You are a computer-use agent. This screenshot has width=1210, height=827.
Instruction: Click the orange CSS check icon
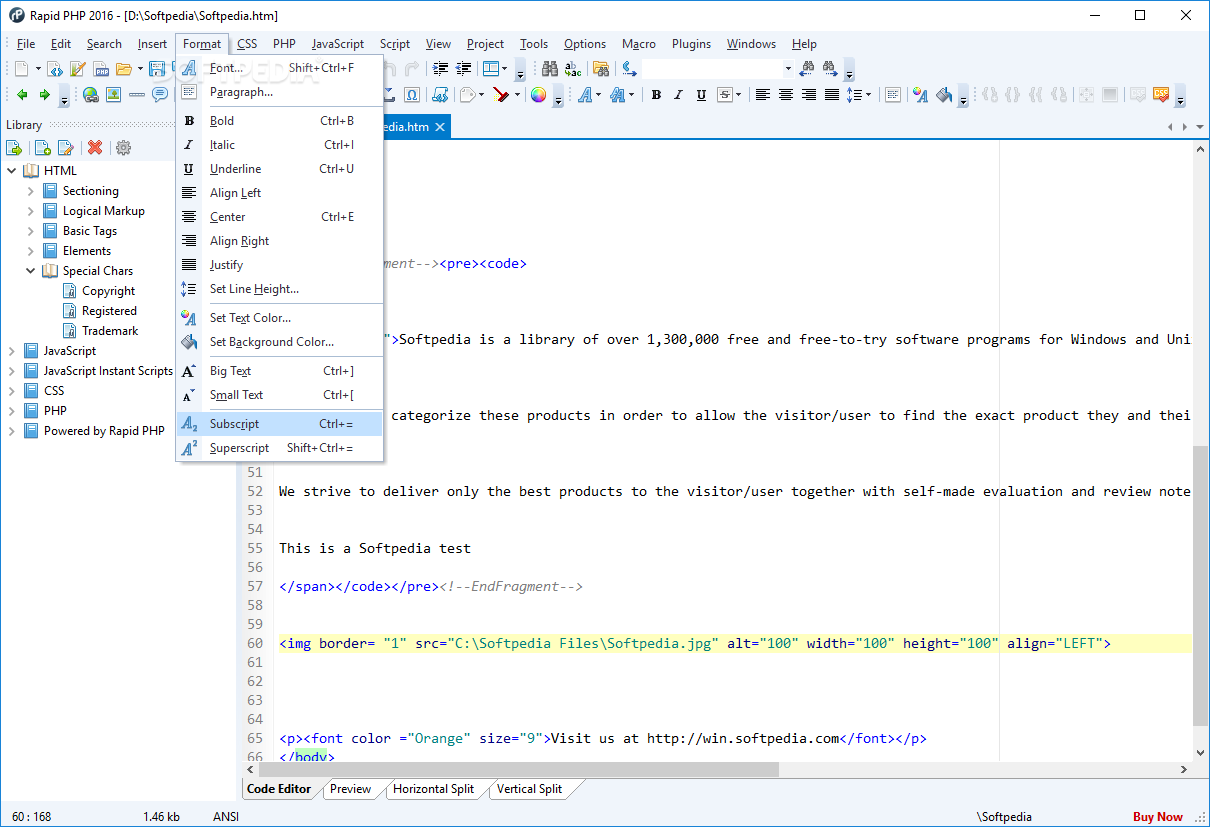point(1161,95)
